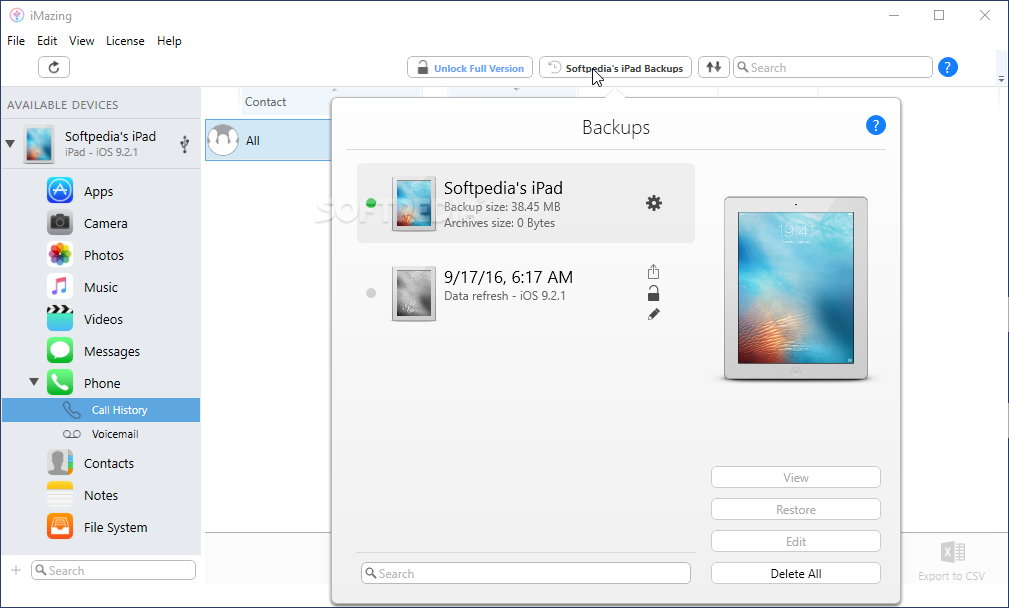Click the USB connection icon beside Softpedia's iPad
Image resolution: width=1009 pixels, height=608 pixels.
point(185,143)
